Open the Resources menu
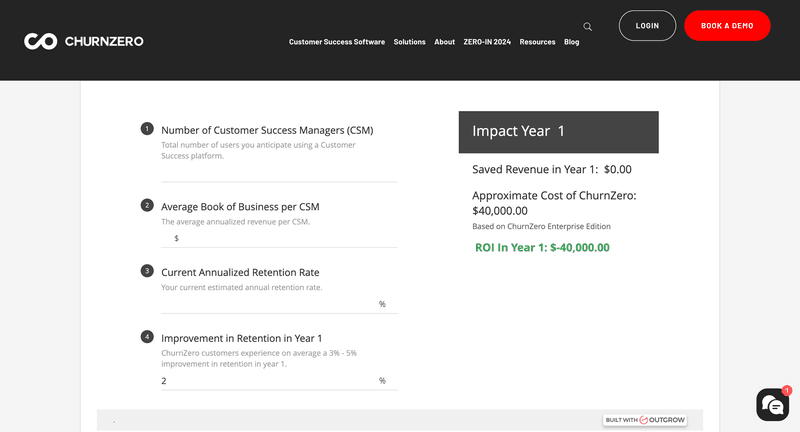 (537, 42)
